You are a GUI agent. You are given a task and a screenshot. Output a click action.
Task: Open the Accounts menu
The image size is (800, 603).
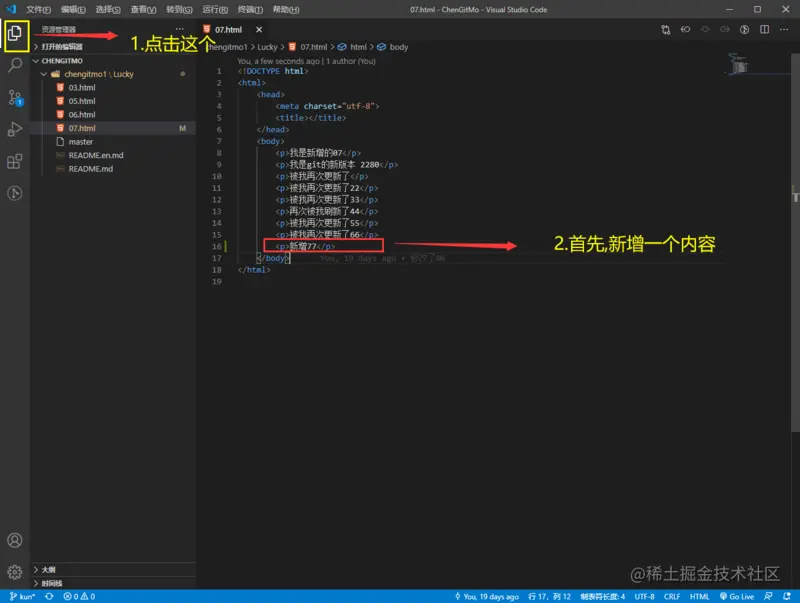15,540
